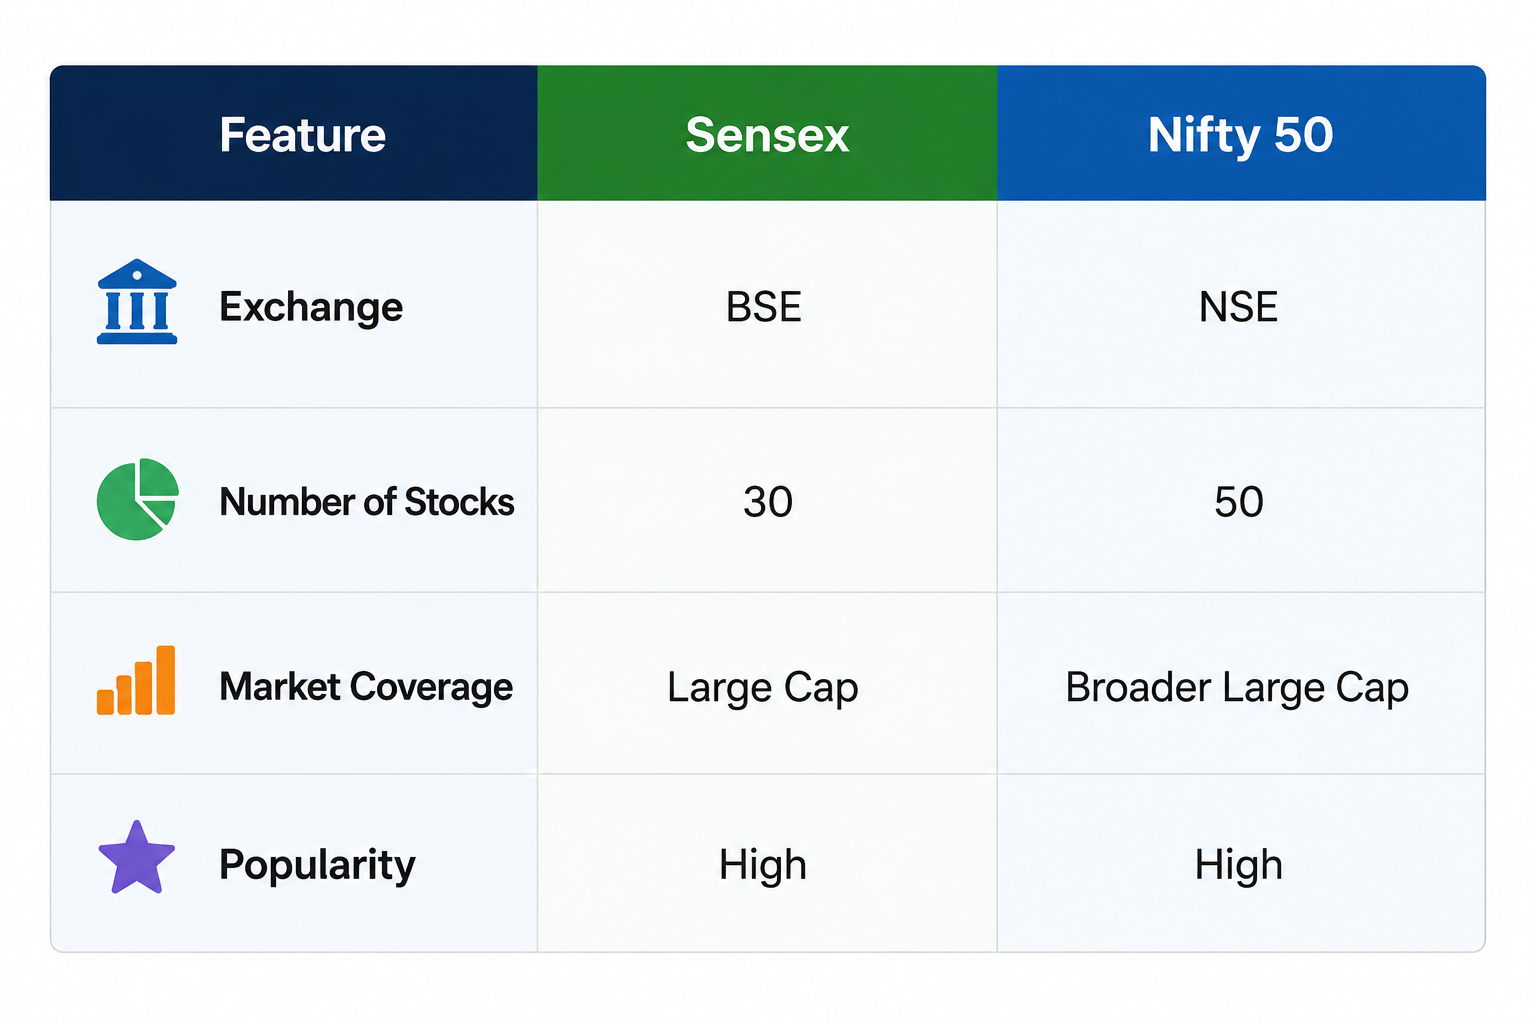Click the BSE cell under Sensex
The width and height of the screenshot is (1536, 1024).
pyautogui.click(x=764, y=307)
